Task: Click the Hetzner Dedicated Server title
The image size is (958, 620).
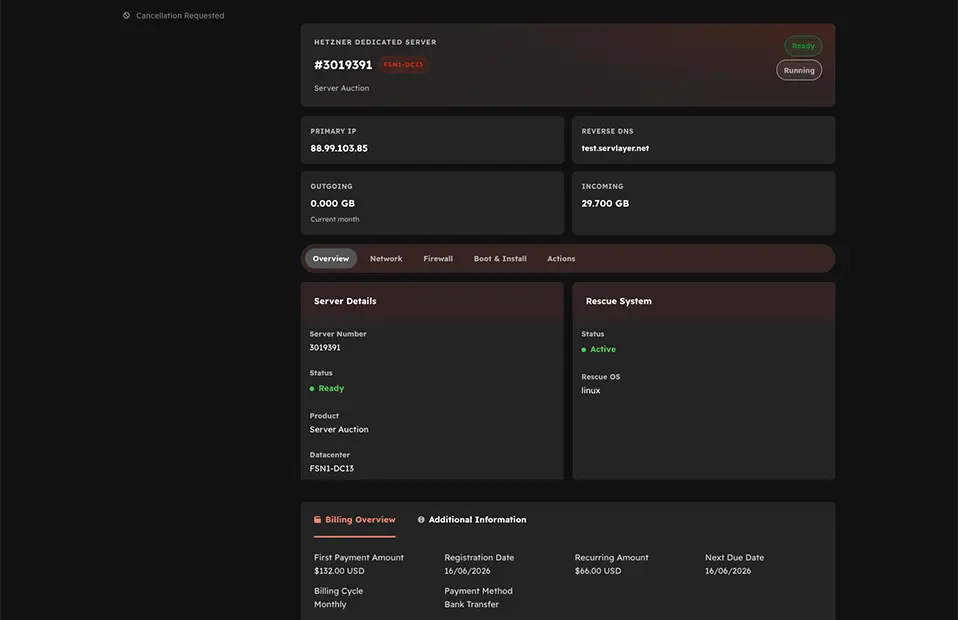Action: point(375,42)
